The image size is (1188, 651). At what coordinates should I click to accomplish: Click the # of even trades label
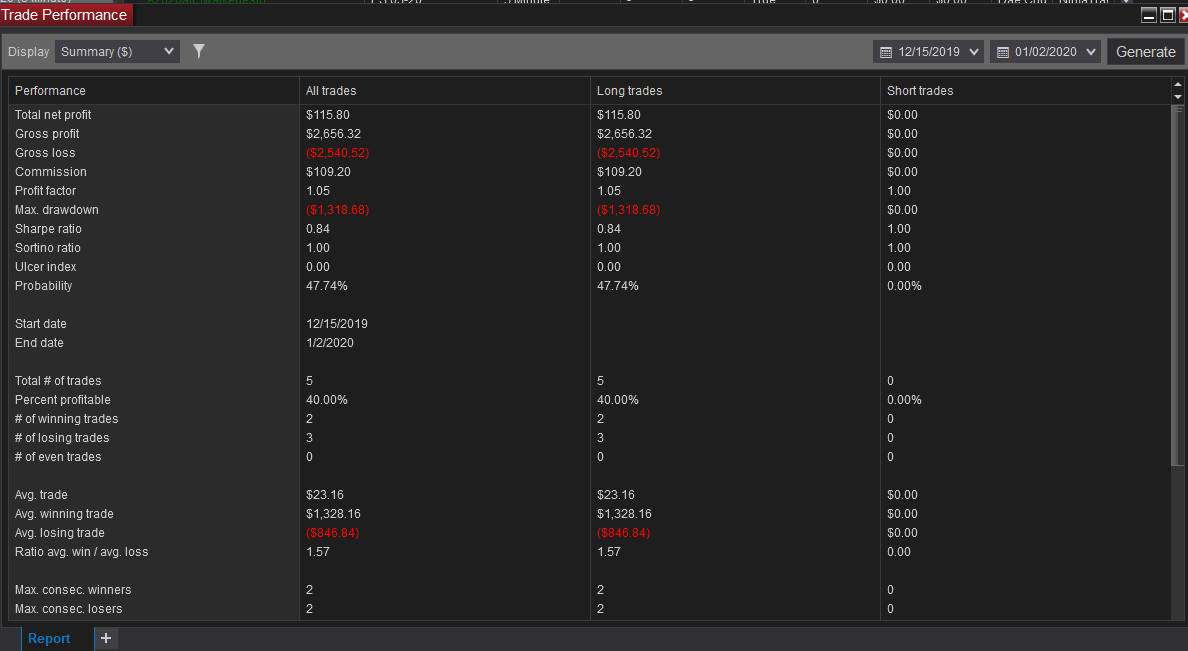[58, 456]
